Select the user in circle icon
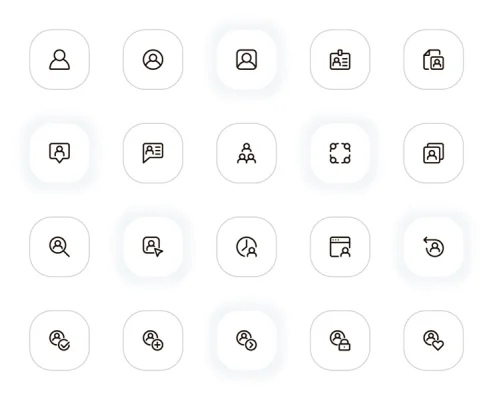The image size is (493, 400). click(x=153, y=60)
